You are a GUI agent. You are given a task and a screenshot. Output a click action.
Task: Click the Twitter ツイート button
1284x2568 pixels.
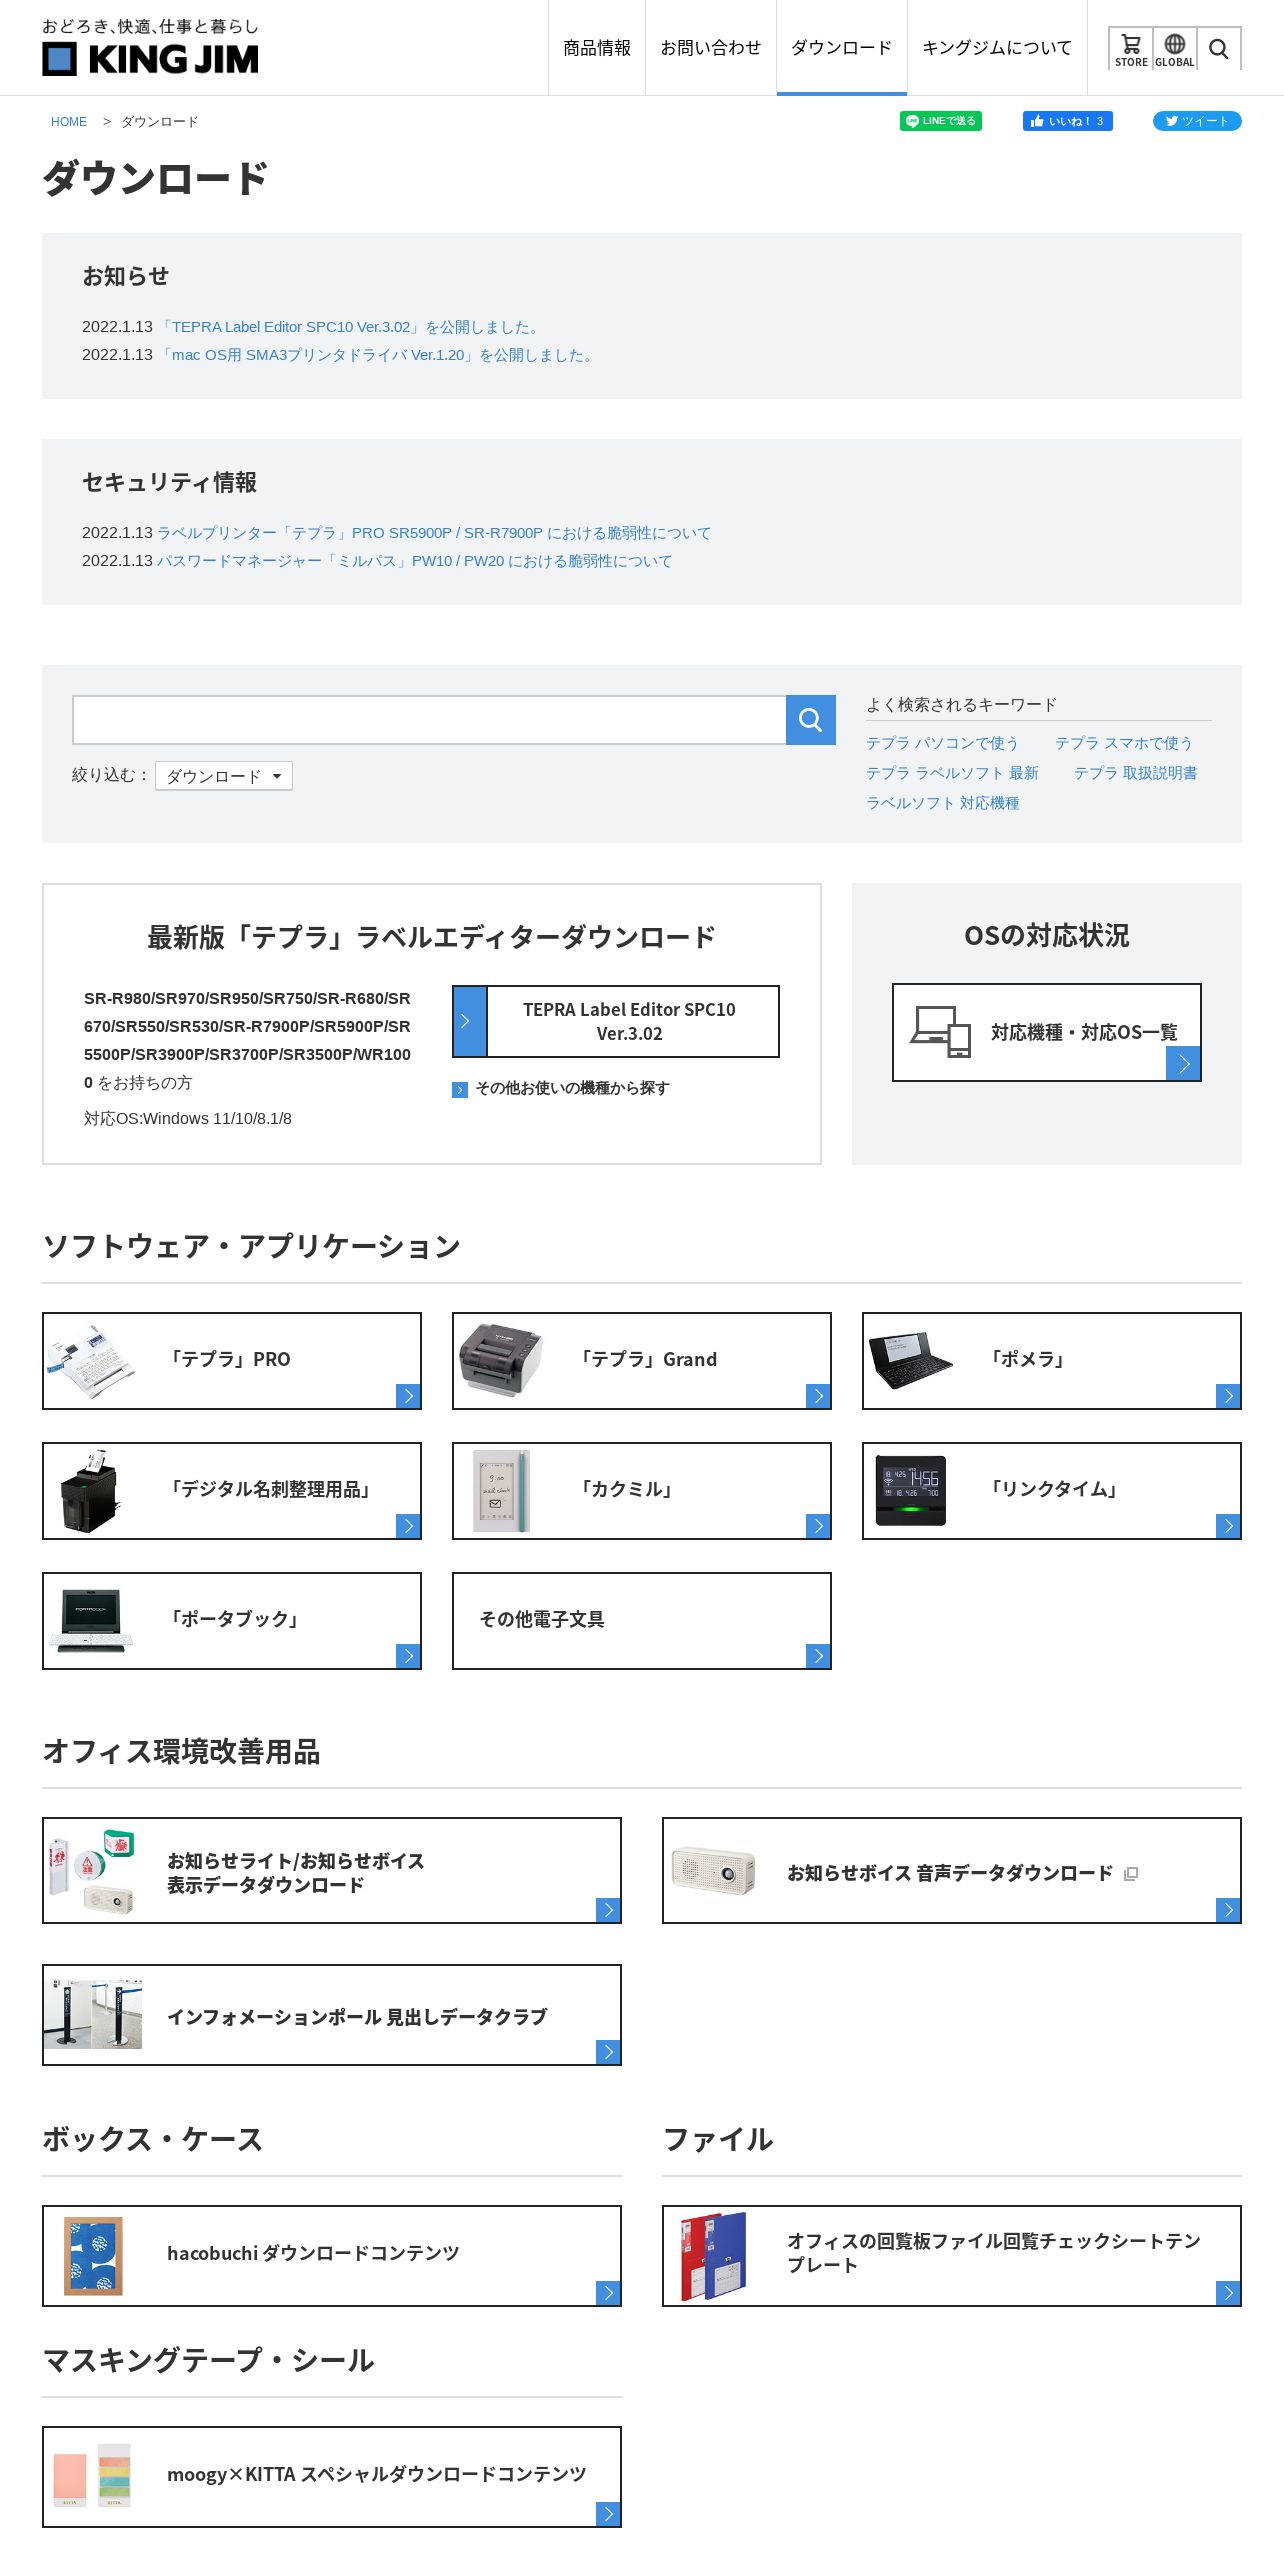pos(1197,121)
